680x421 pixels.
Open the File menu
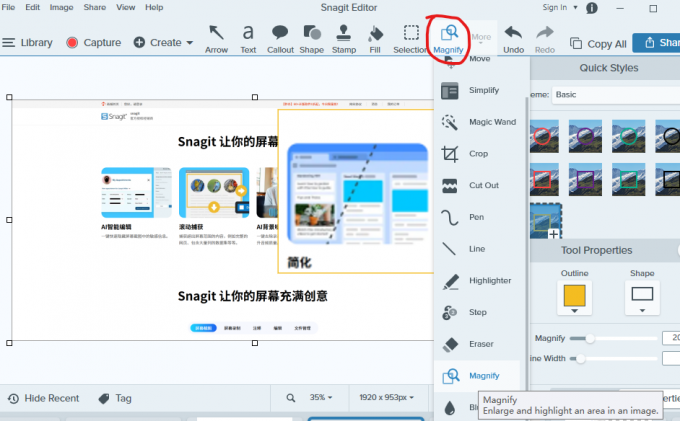pyautogui.click(x=8, y=7)
